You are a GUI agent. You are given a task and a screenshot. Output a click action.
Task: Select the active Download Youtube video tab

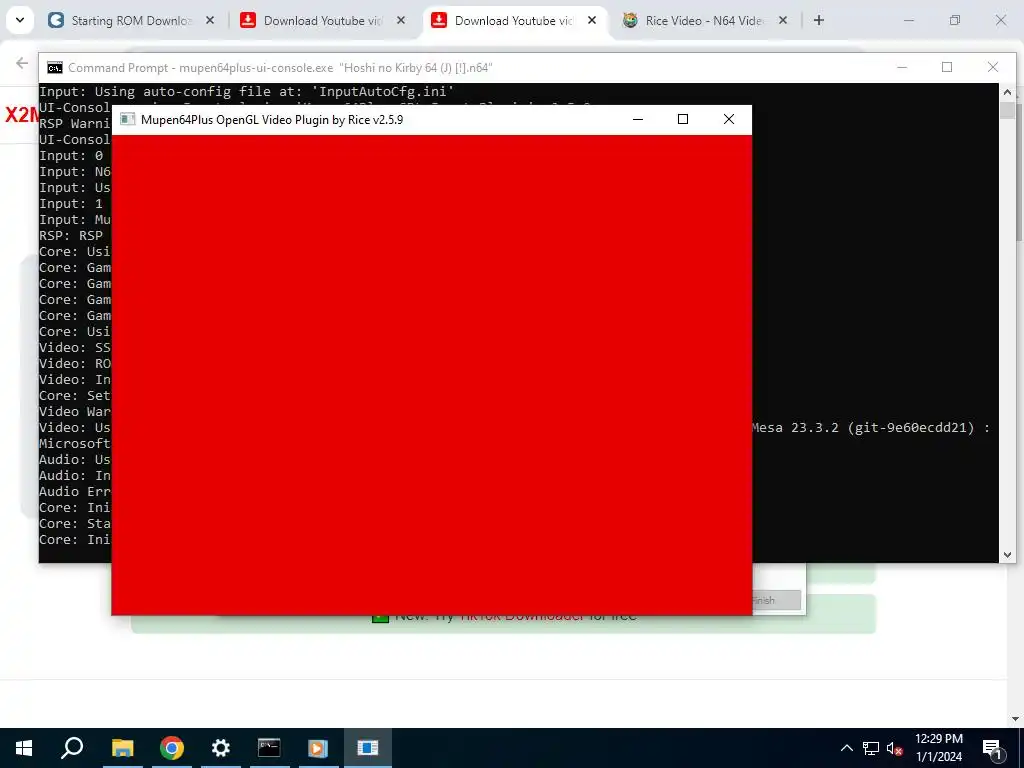click(x=513, y=20)
